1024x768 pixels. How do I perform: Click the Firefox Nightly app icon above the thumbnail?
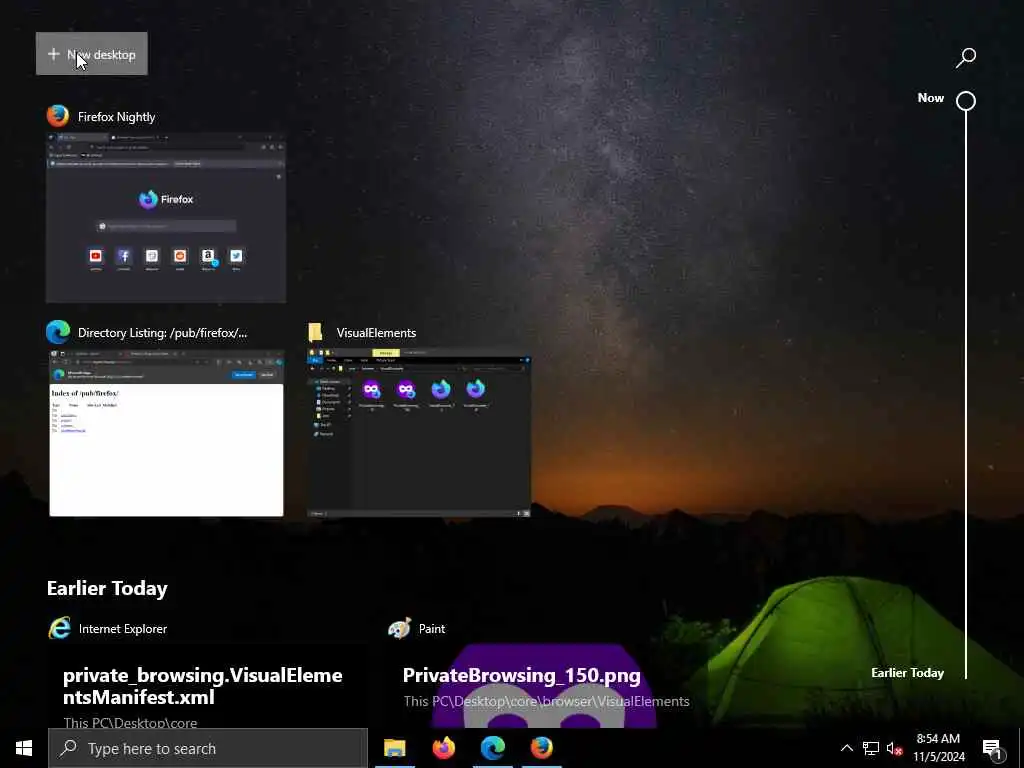(x=58, y=116)
